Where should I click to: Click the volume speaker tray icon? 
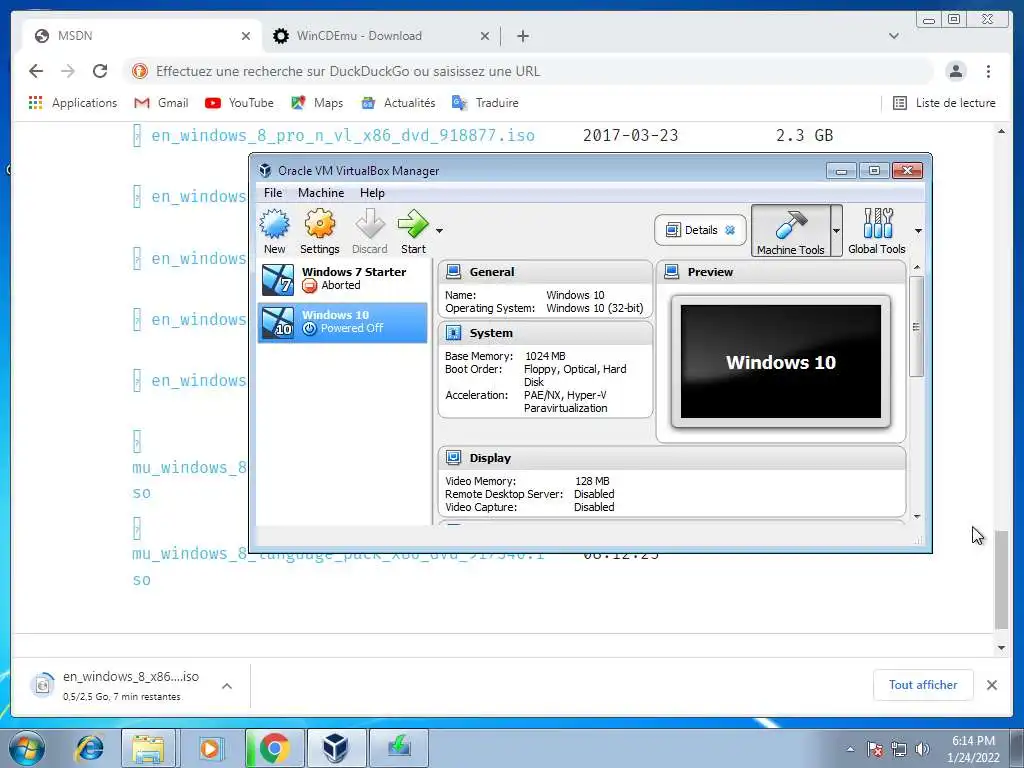tap(922, 749)
